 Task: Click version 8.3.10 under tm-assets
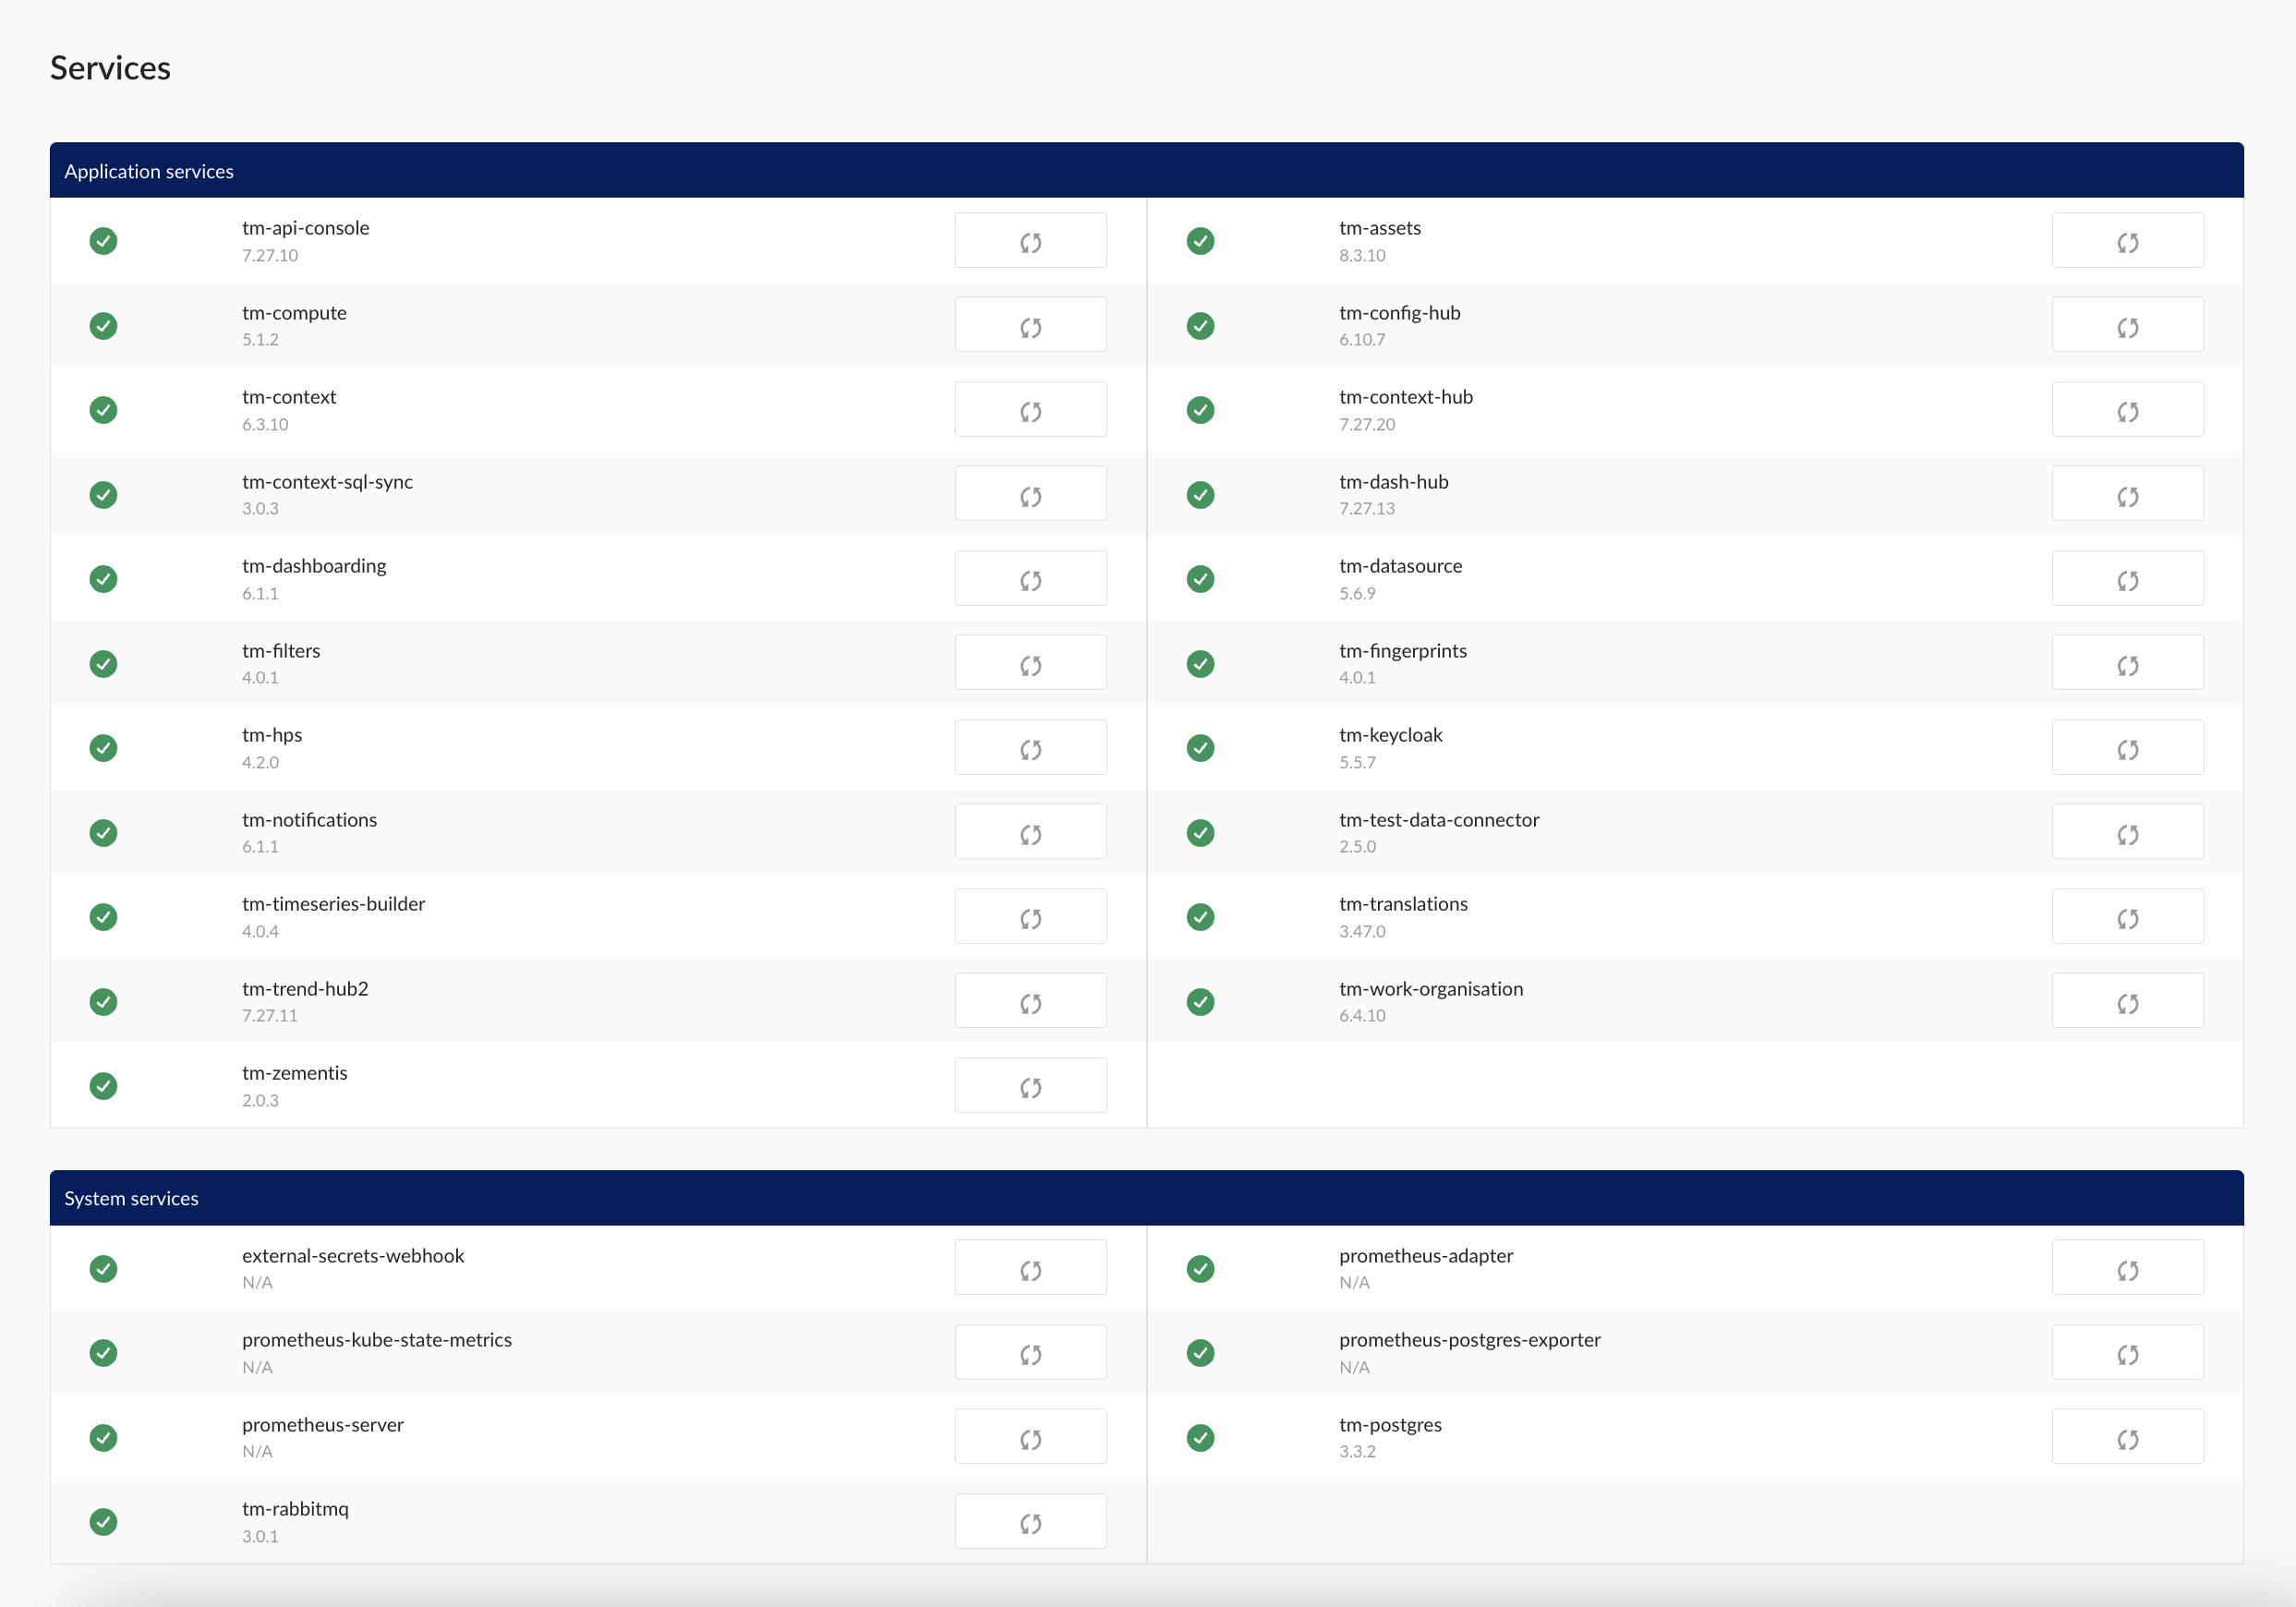[1362, 255]
